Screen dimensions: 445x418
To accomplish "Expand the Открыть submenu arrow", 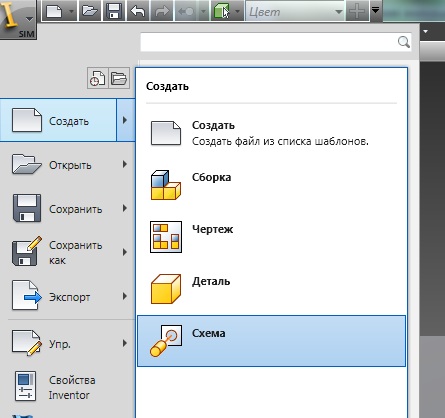I will pos(125,164).
